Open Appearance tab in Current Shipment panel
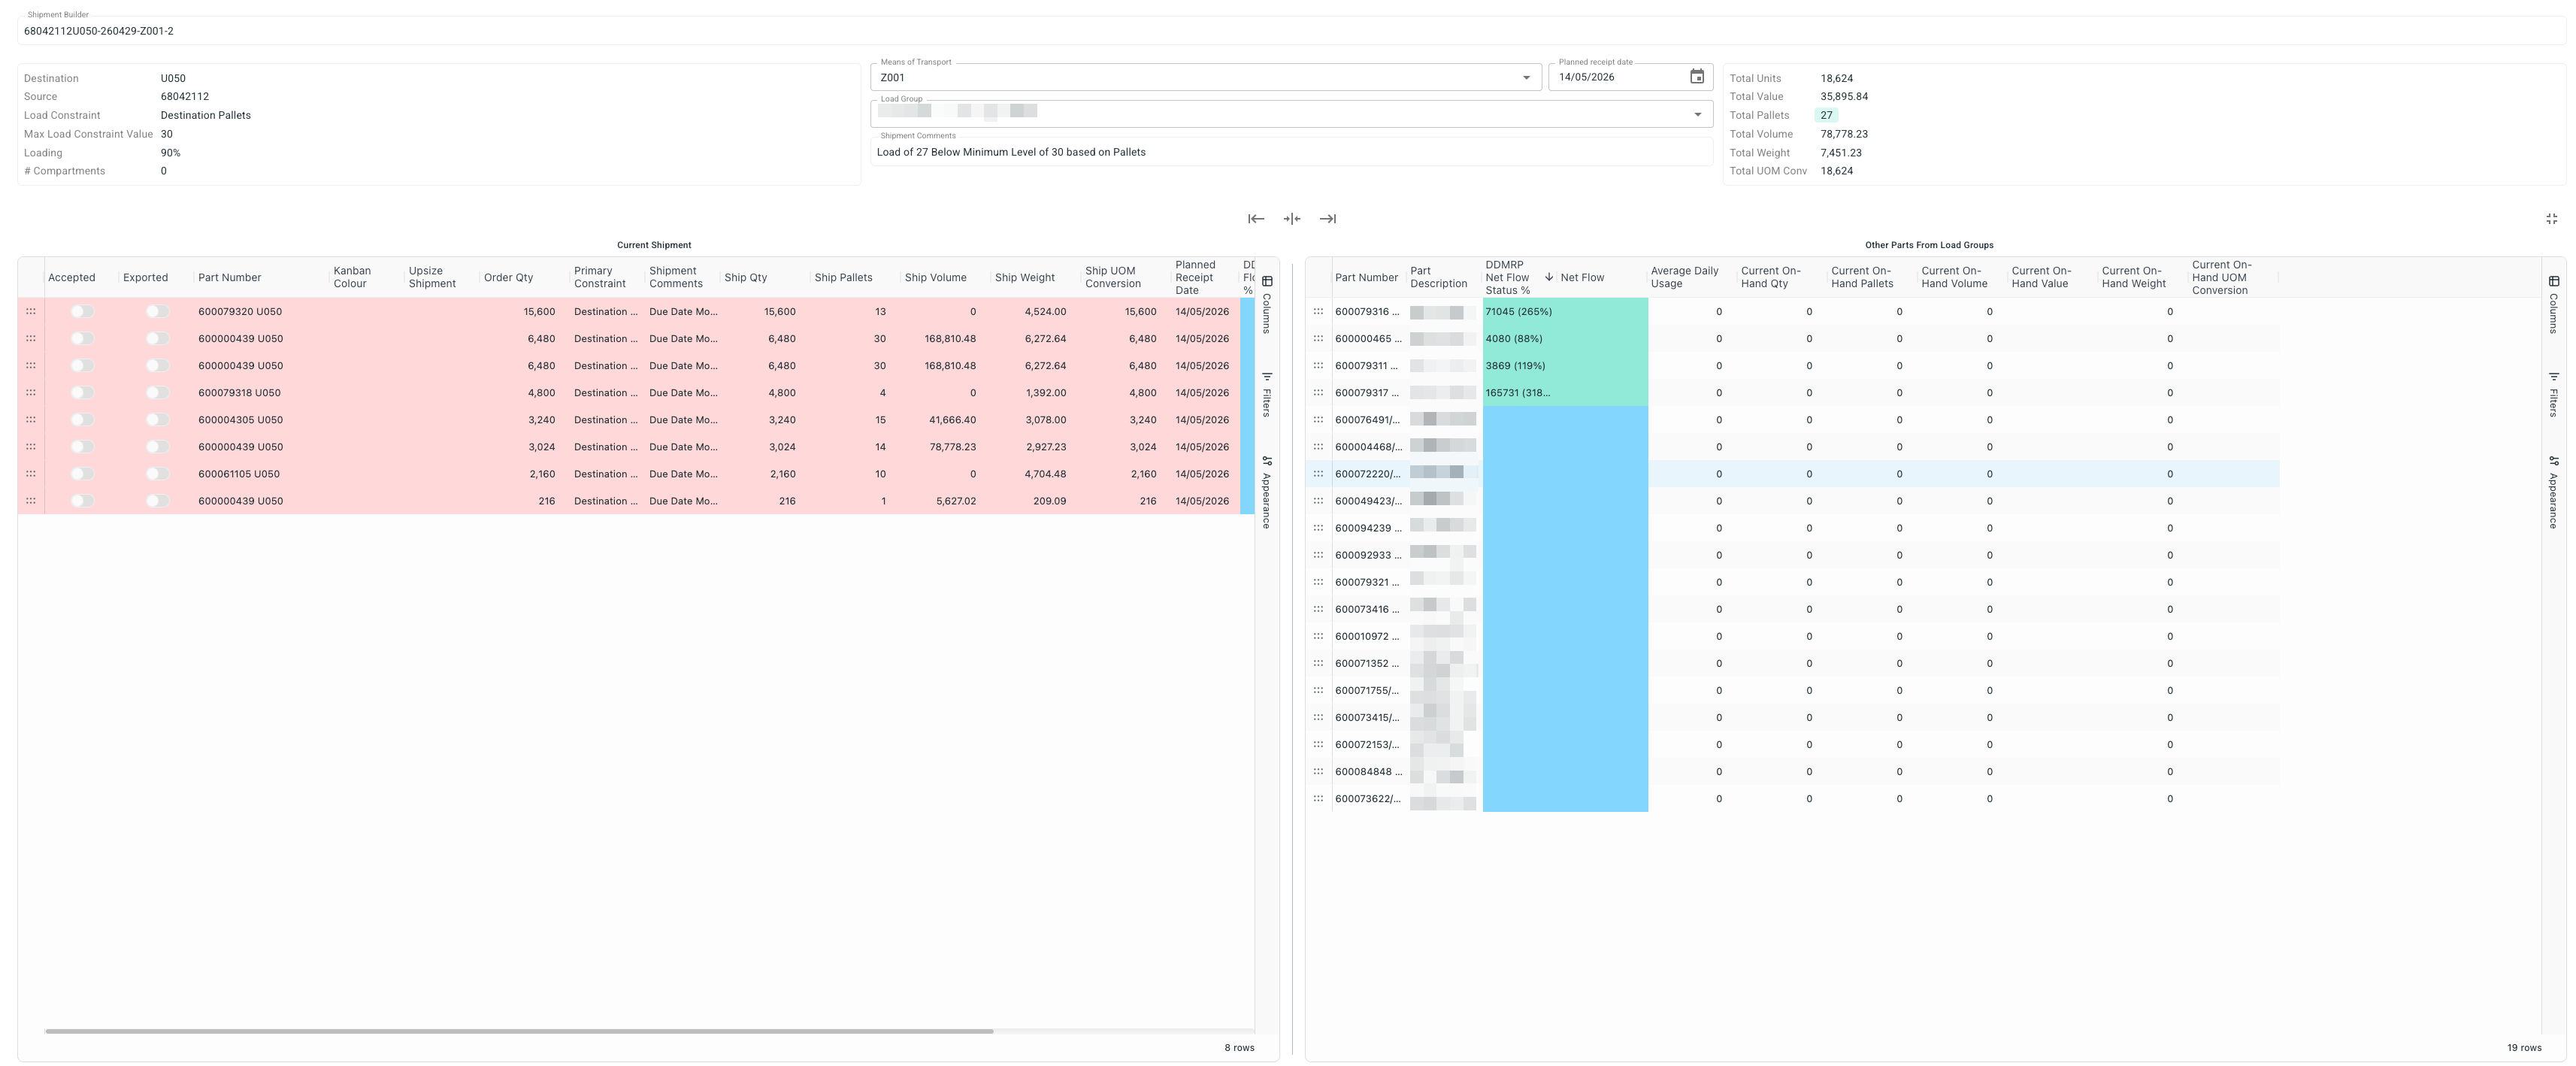 pos(1267,492)
